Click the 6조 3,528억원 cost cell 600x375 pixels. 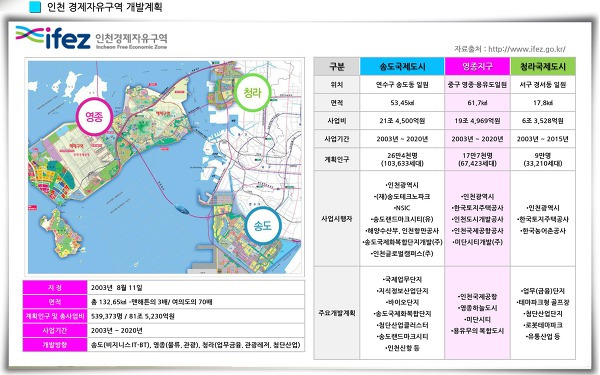coord(543,121)
